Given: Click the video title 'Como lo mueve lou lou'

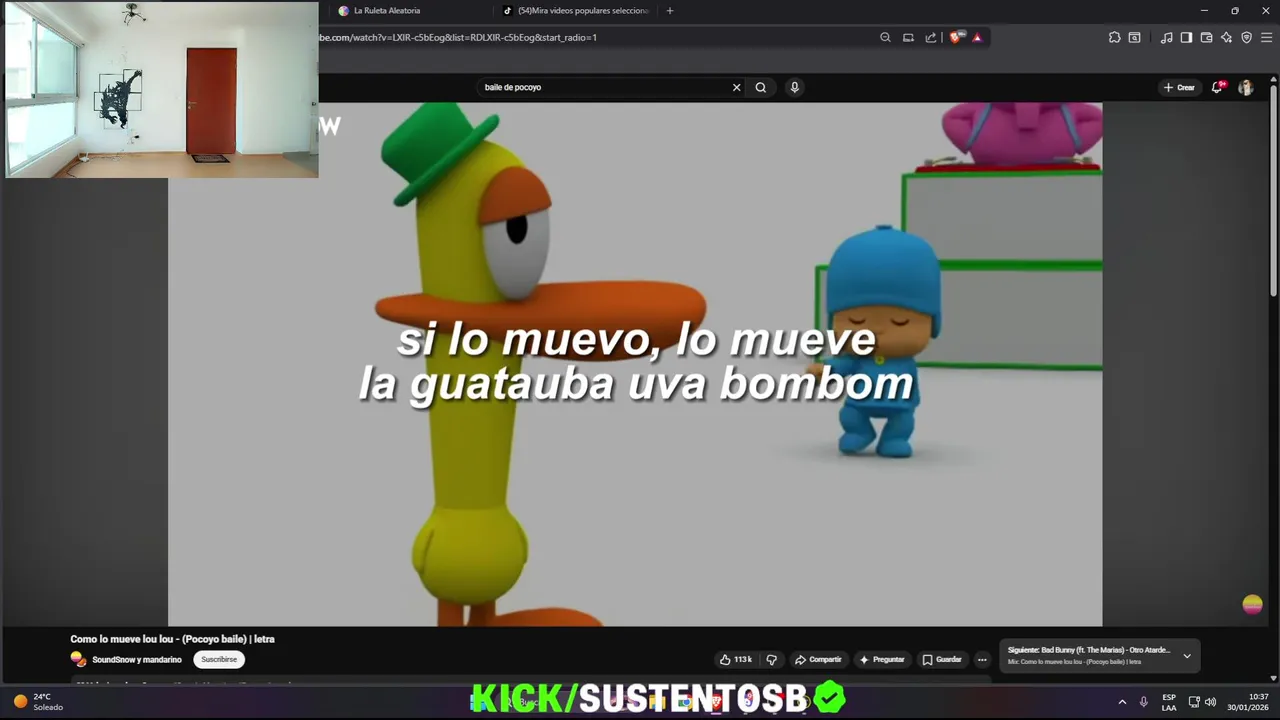Looking at the screenshot, I should [172, 639].
